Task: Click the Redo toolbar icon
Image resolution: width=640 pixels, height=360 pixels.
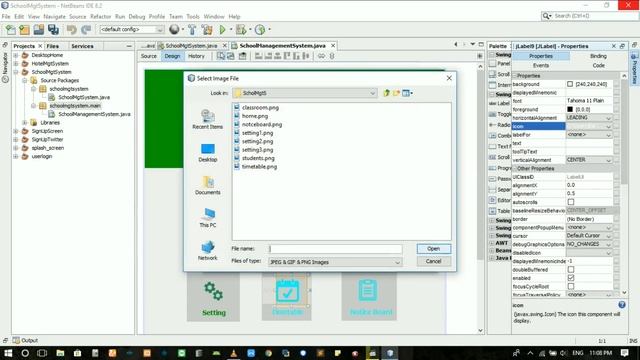Action: point(86,29)
